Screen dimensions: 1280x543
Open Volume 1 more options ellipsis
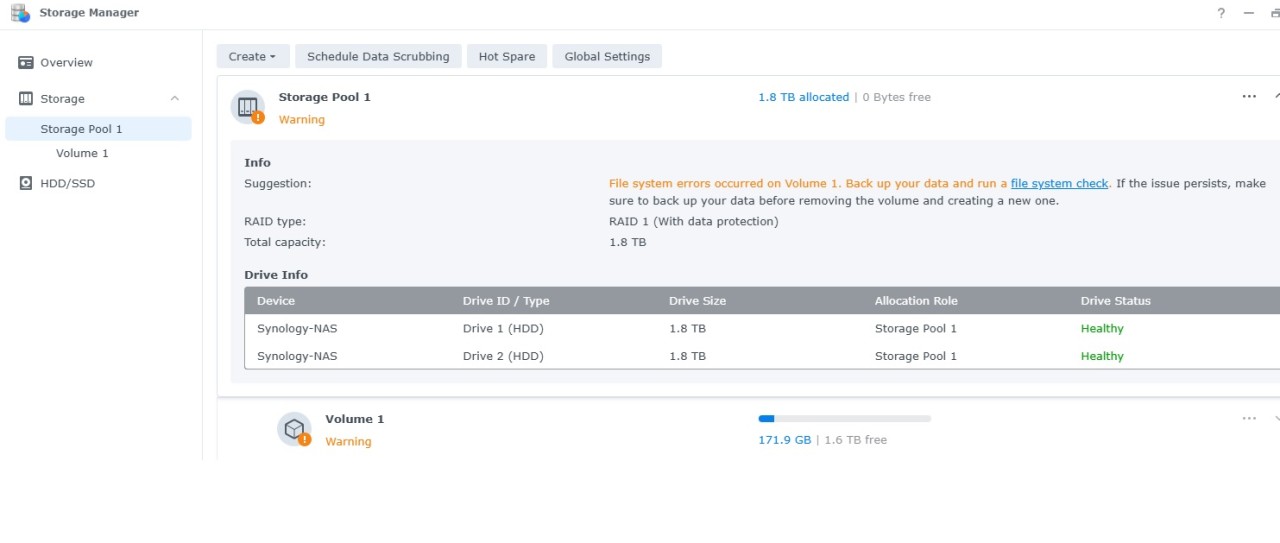tap(1249, 419)
